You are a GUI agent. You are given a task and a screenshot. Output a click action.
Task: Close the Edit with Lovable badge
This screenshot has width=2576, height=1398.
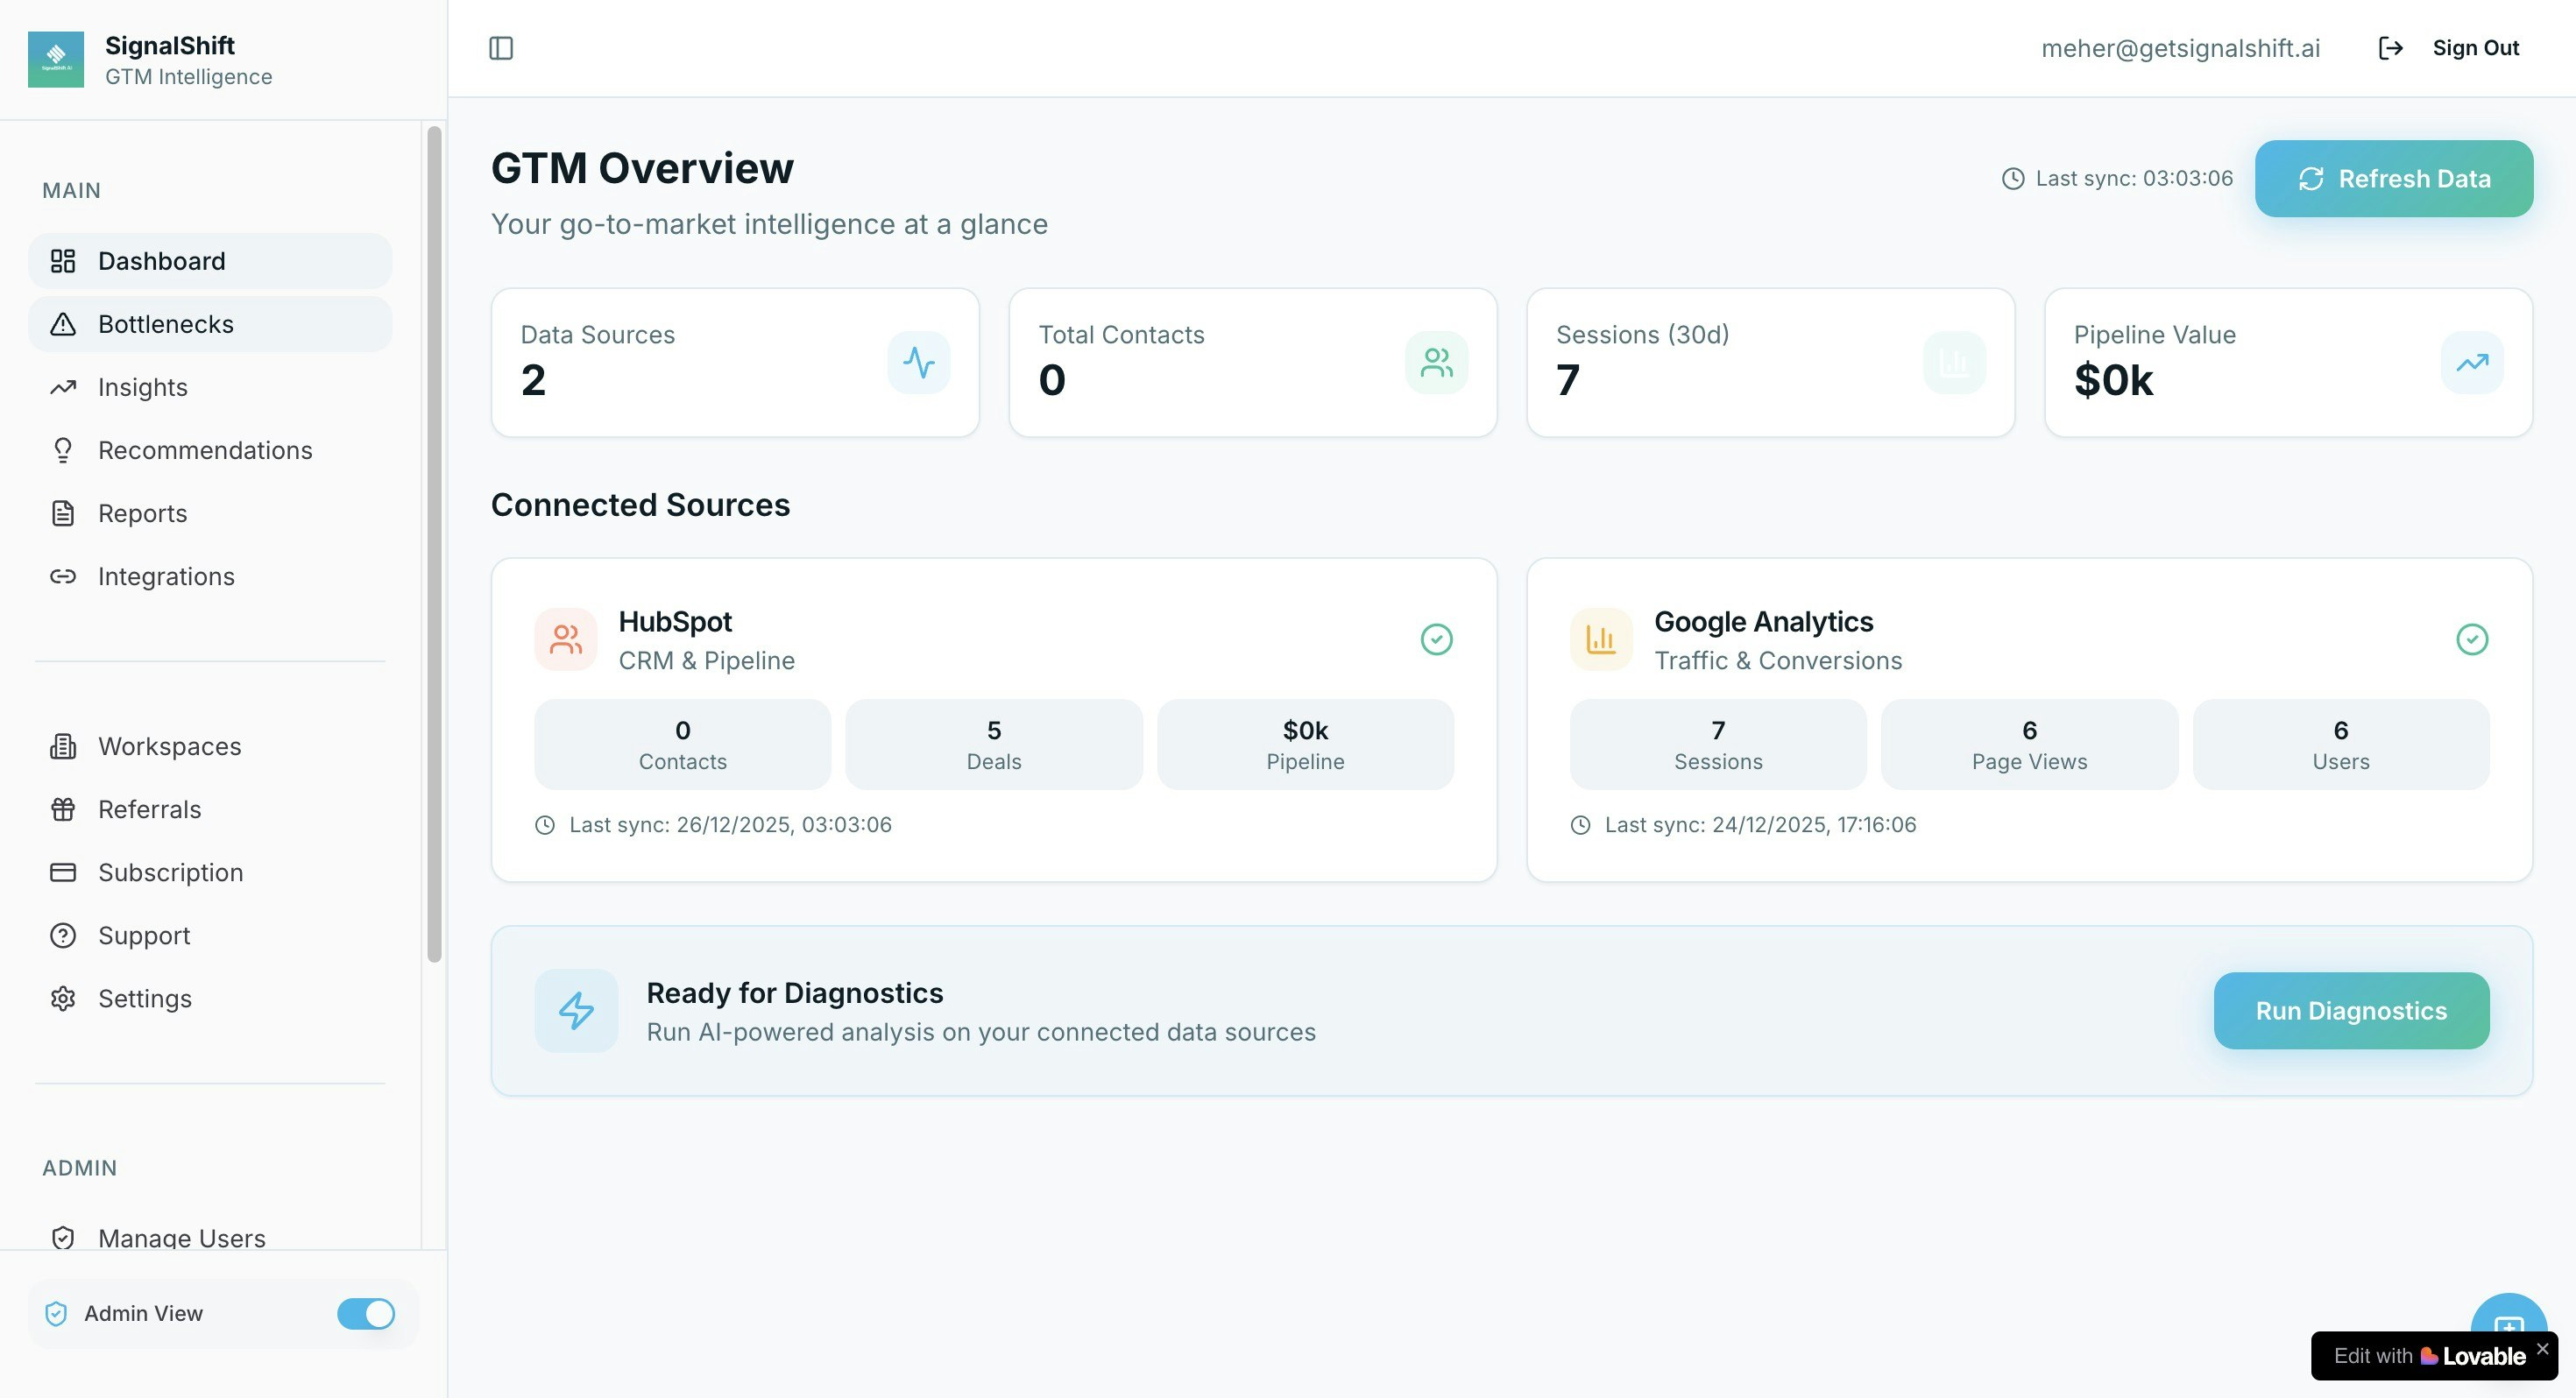[2542, 1348]
